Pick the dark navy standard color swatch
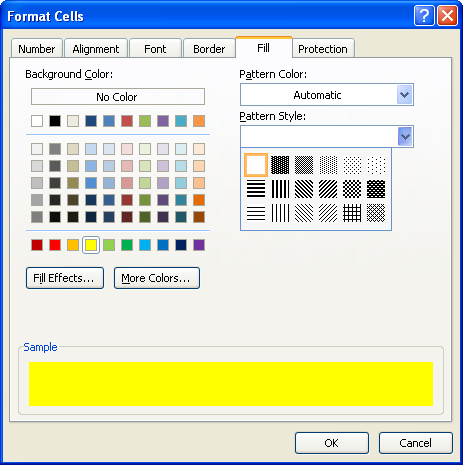Screen dimensions: 463x465 (x=181, y=245)
